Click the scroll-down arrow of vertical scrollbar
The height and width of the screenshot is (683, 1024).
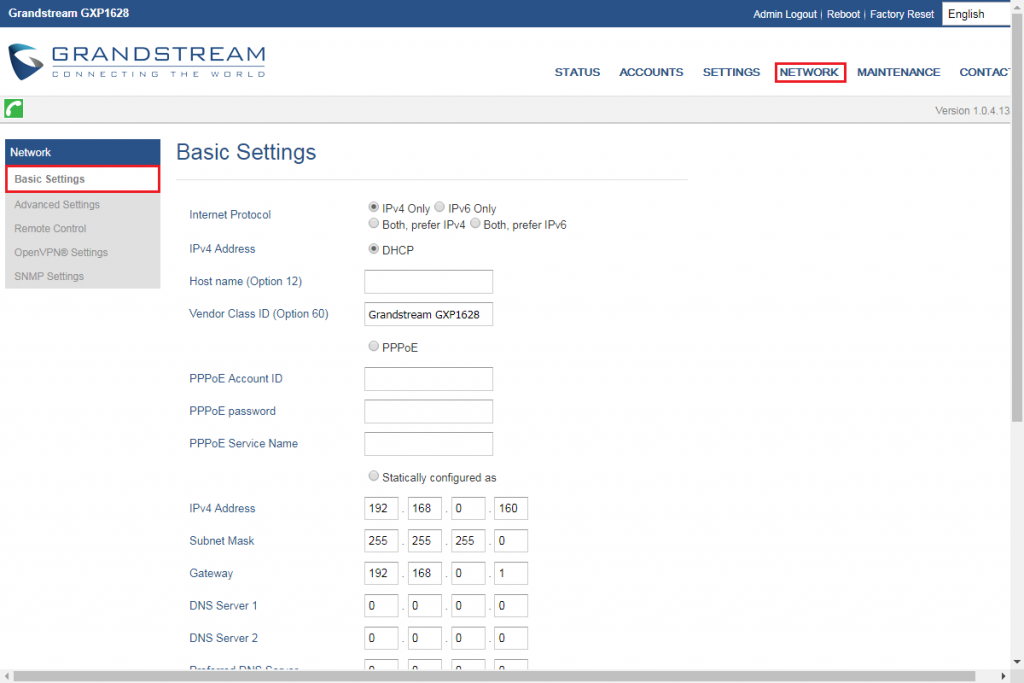coord(1017,663)
